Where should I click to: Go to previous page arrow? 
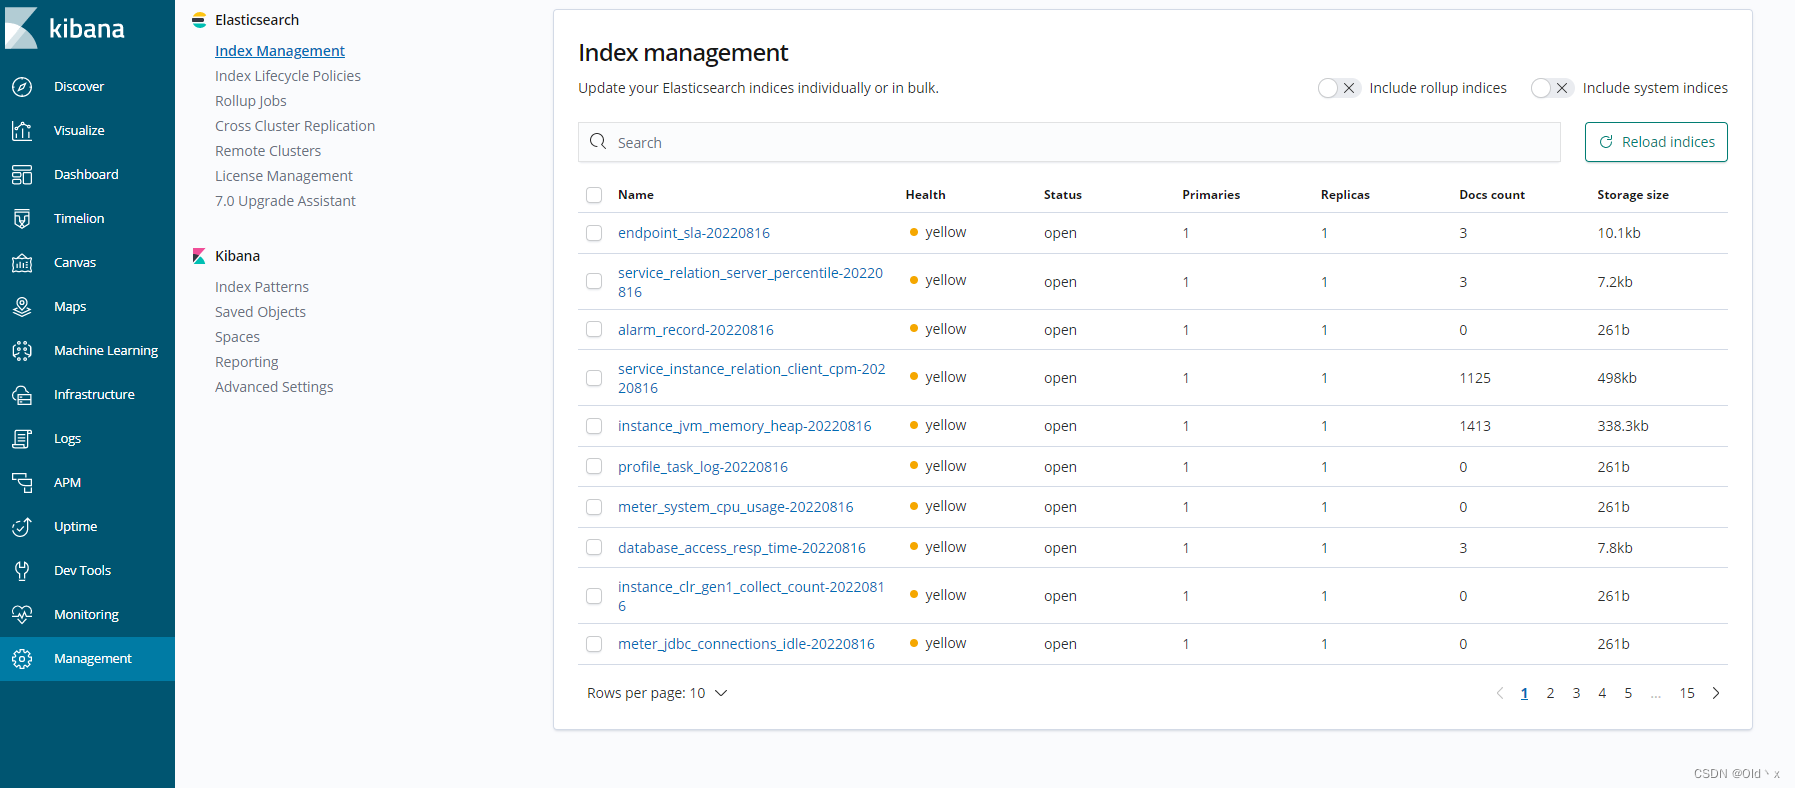1499,693
